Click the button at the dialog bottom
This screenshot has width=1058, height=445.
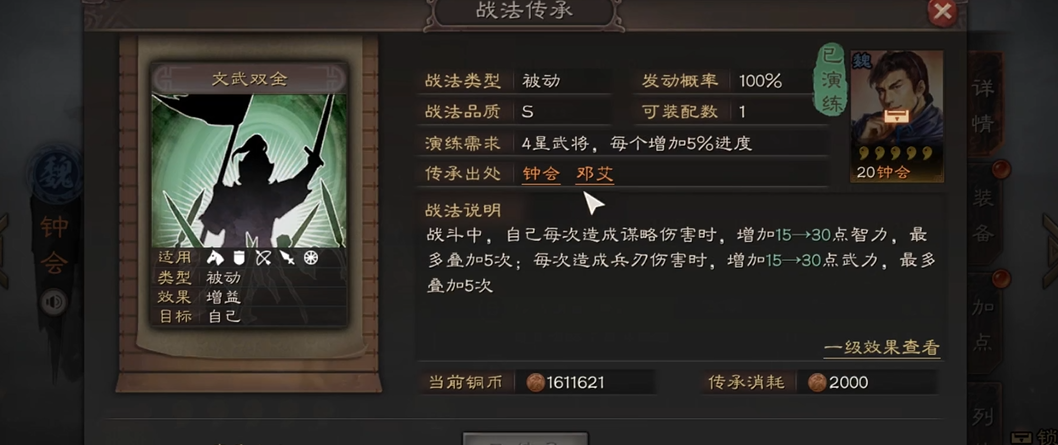(525, 438)
